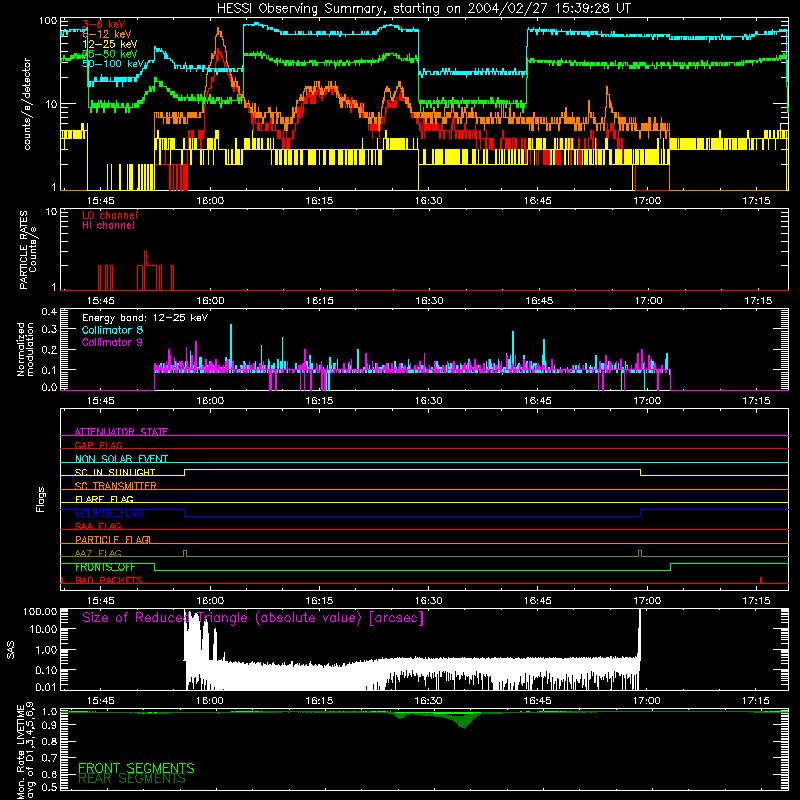Click the counts/s/detector axis label

coord(27,104)
